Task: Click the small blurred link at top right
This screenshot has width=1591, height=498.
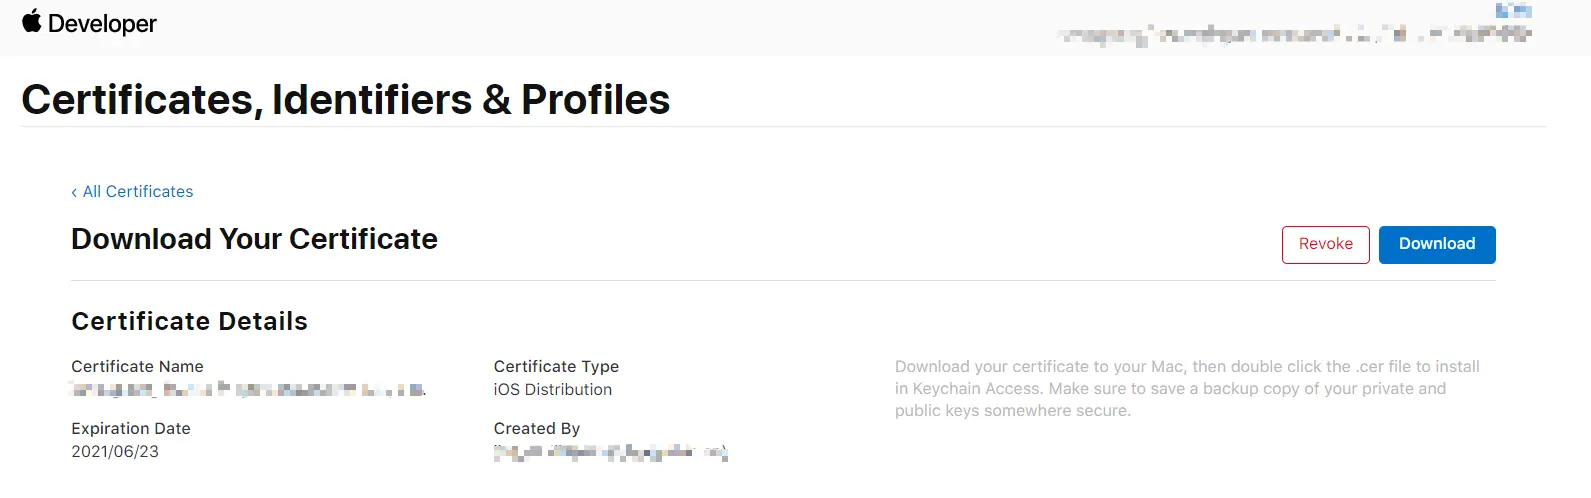Action: 1513,11
